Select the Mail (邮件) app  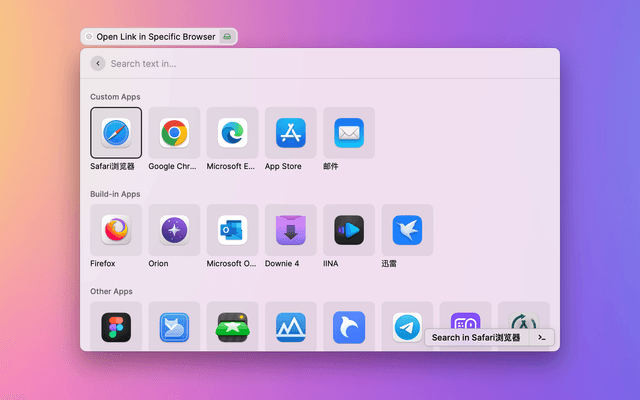point(349,133)
